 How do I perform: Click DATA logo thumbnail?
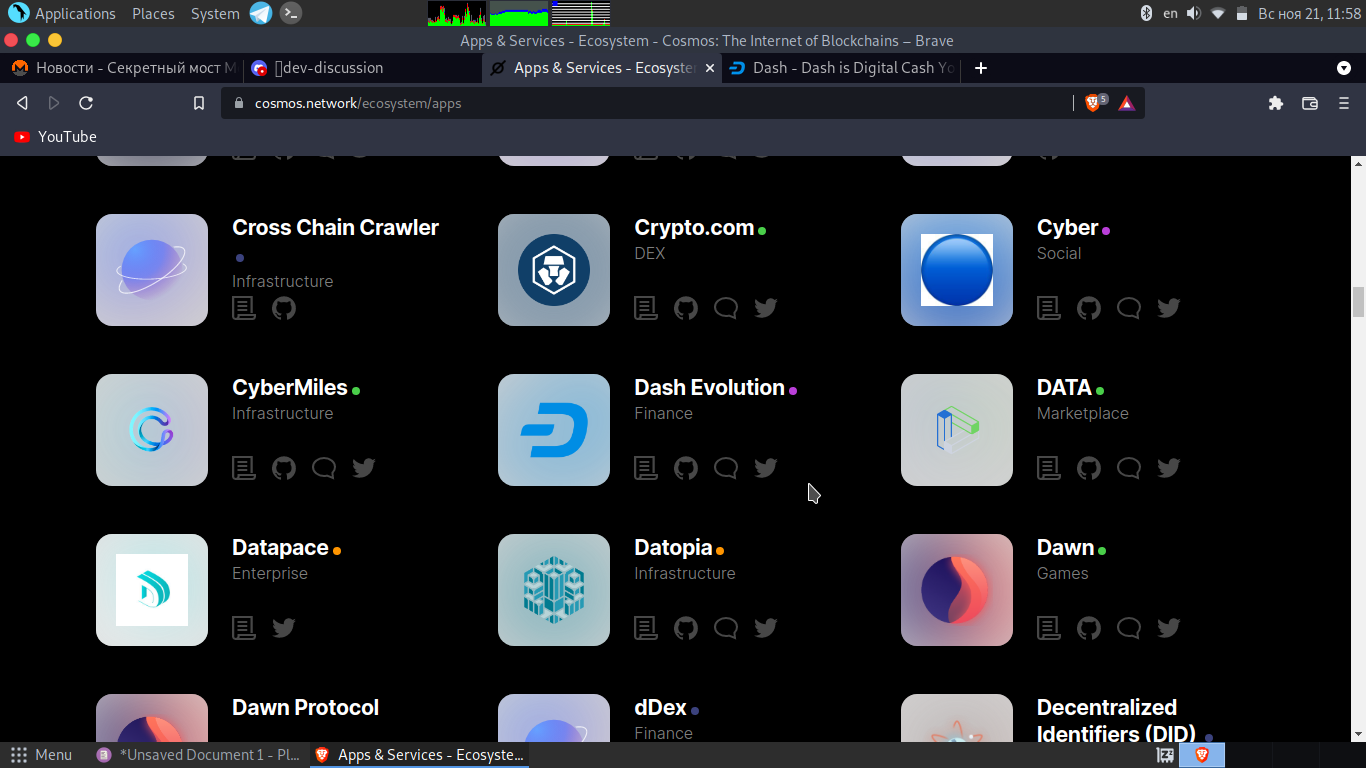pyautogui.click(x=957, y=430)
